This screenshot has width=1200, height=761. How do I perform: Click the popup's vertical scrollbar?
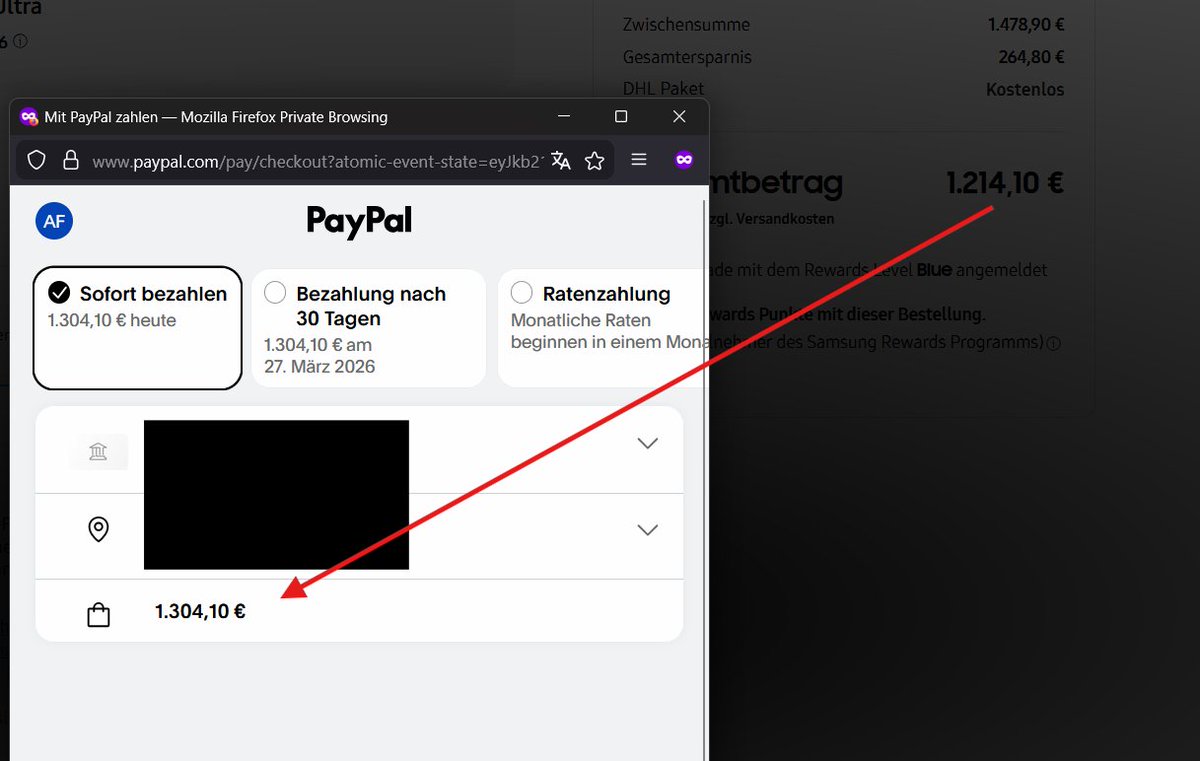706,473
